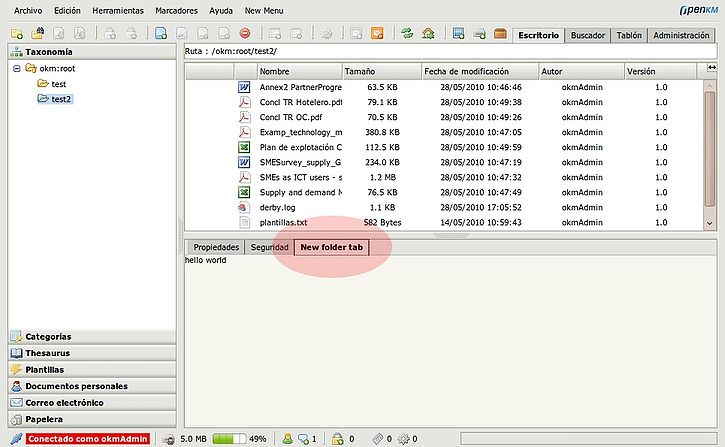Screen dimensions: 725x447
Task: Click the file list vertical scrollbar thumb
Action: (709, 149)
